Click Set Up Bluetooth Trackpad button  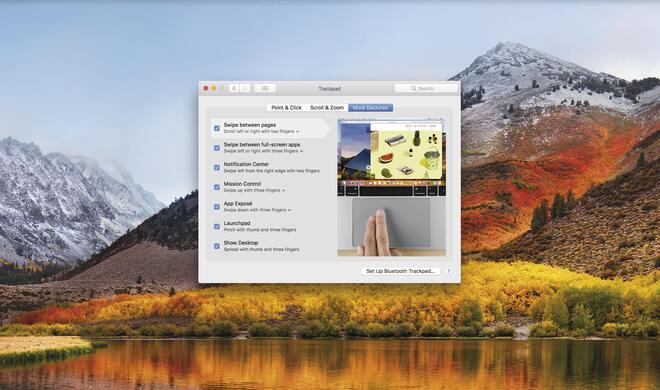coord(400,271)
